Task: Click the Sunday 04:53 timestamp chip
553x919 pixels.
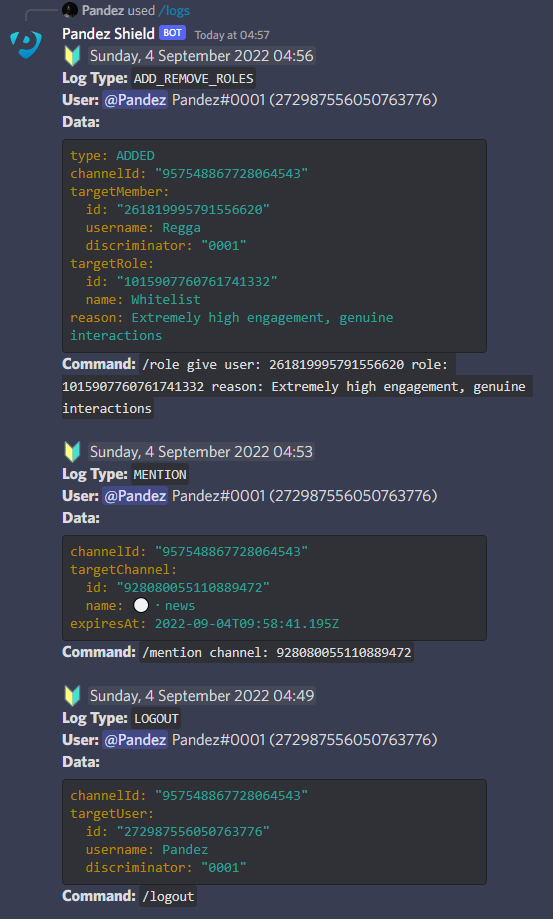Action: point(202,452)
